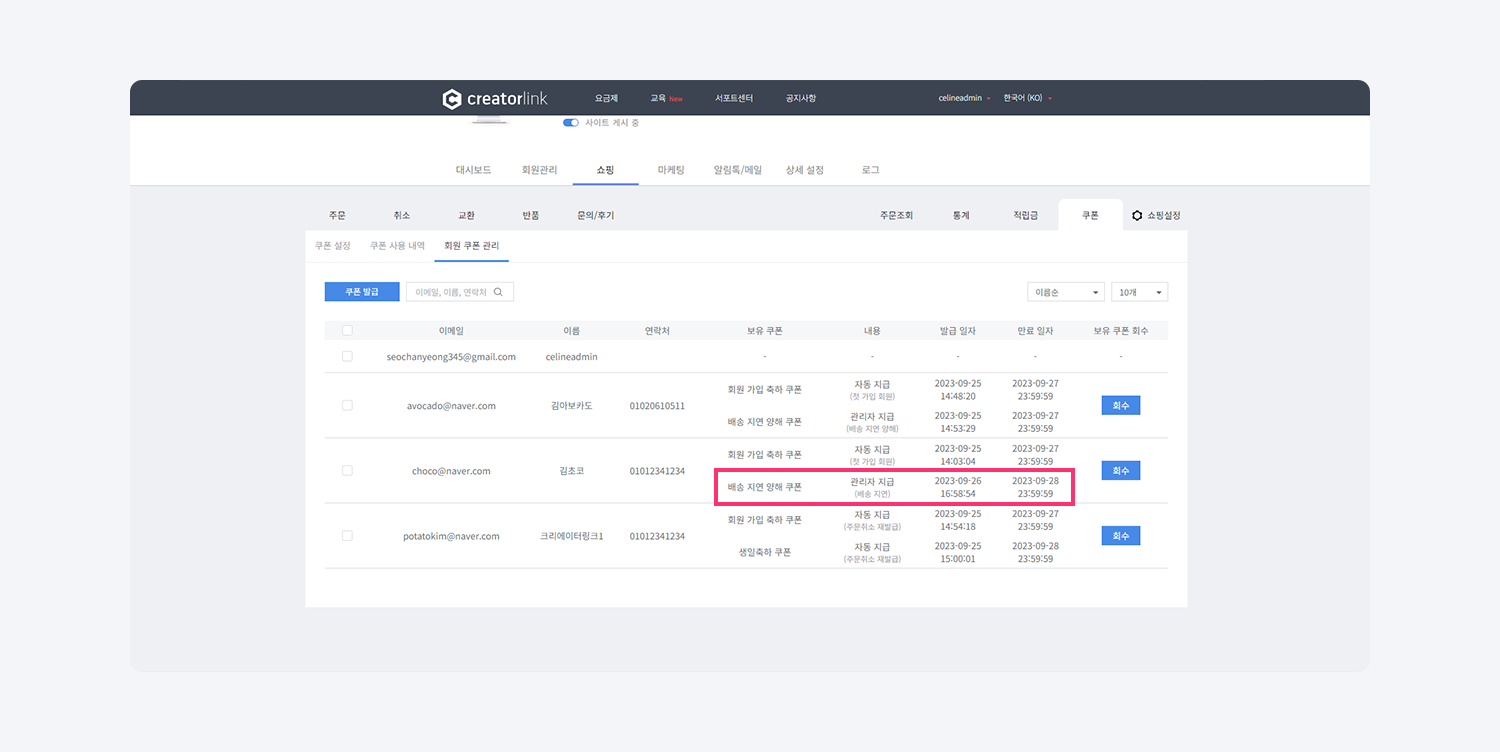Click the creatorlink logo icon
Viewport: 1500px width, 752px height.
pyautogui.click(x=452, y=99)
